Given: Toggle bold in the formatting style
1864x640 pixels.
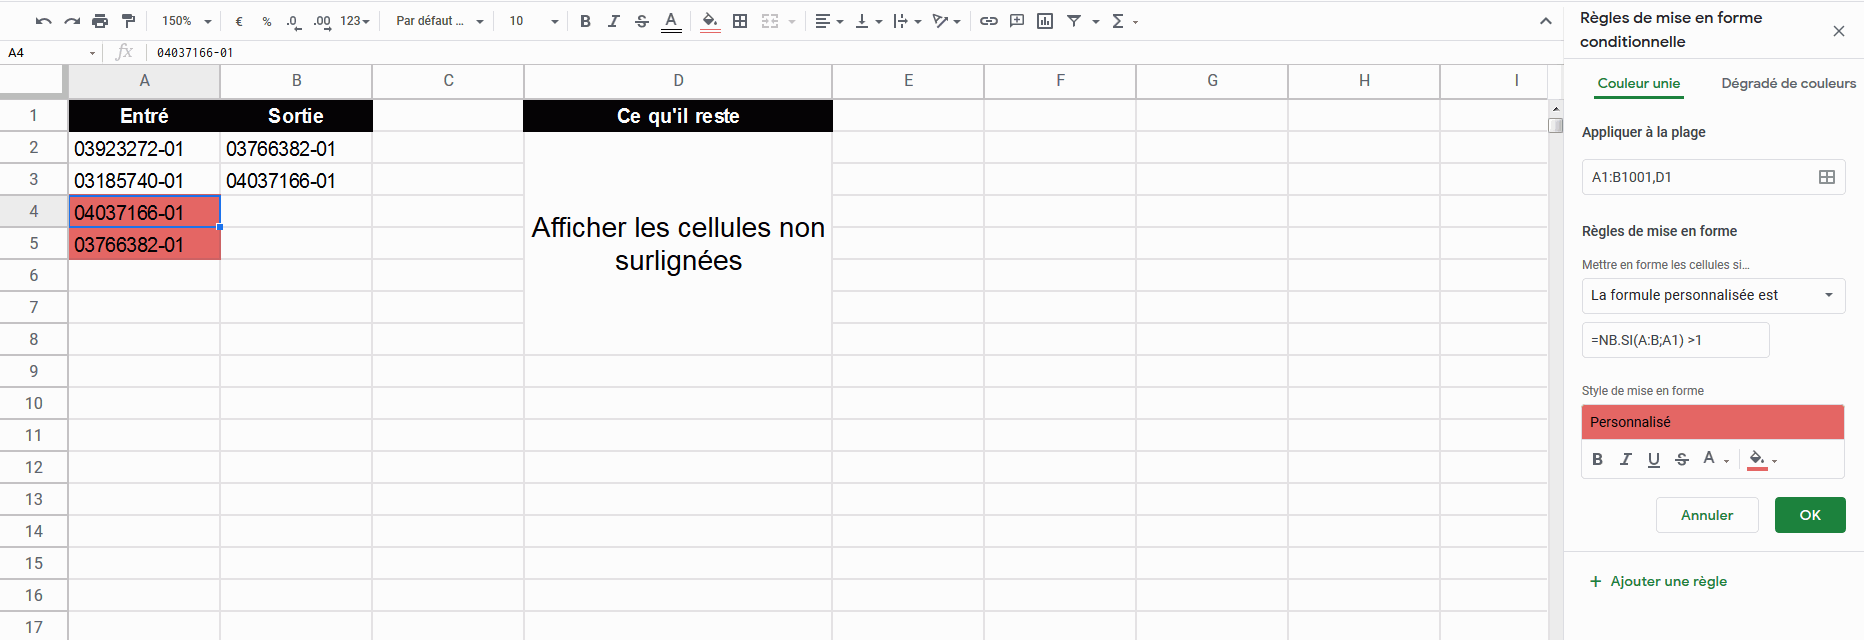Looking at the screenshot, I should 1597,459.
